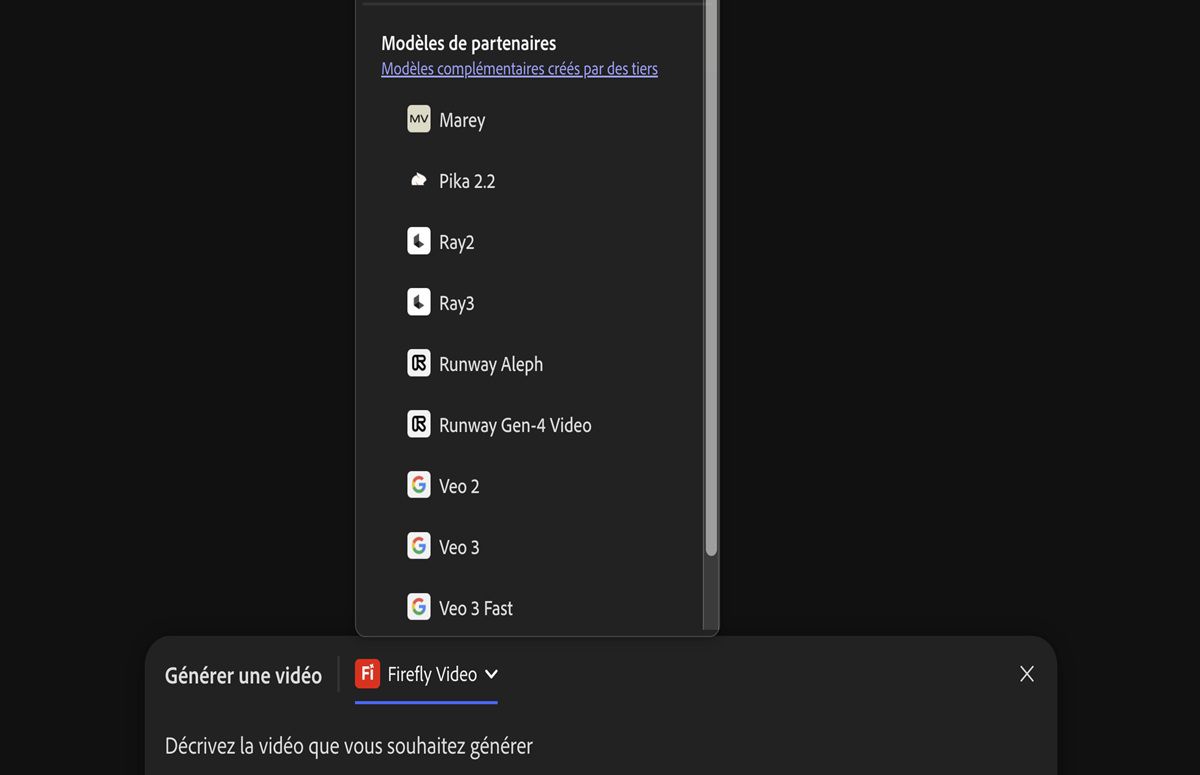
Task: Select the Marey model option
Action: pyautogui.click(x=462, y=120)
